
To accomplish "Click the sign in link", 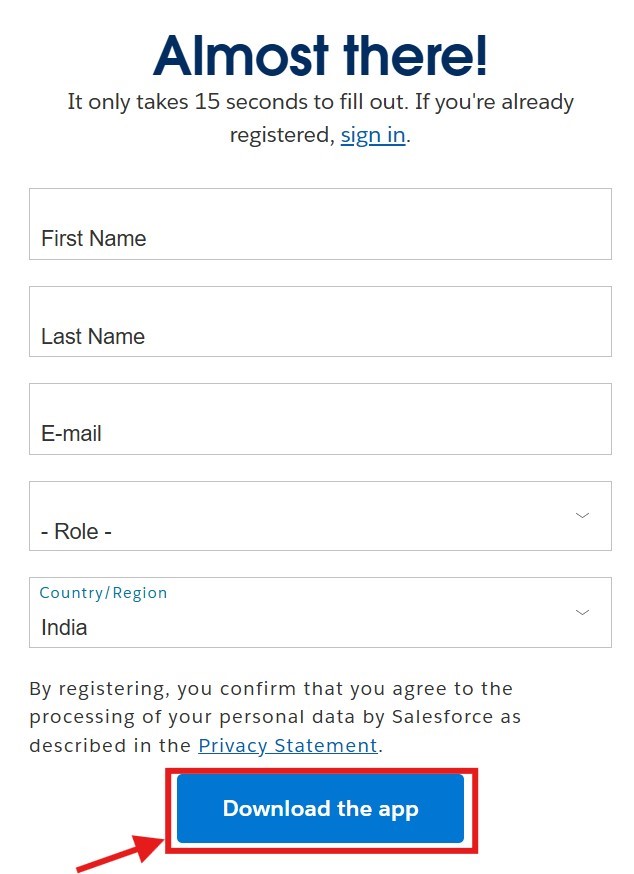I will coord(372,134).
